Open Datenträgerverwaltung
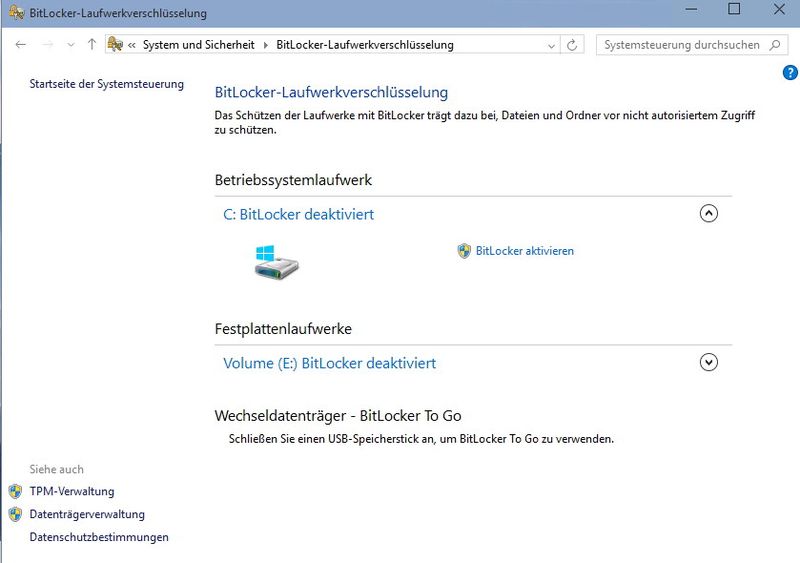Image resolution: width=800 pixels, height=563 pixels. [x=87, y=515]
